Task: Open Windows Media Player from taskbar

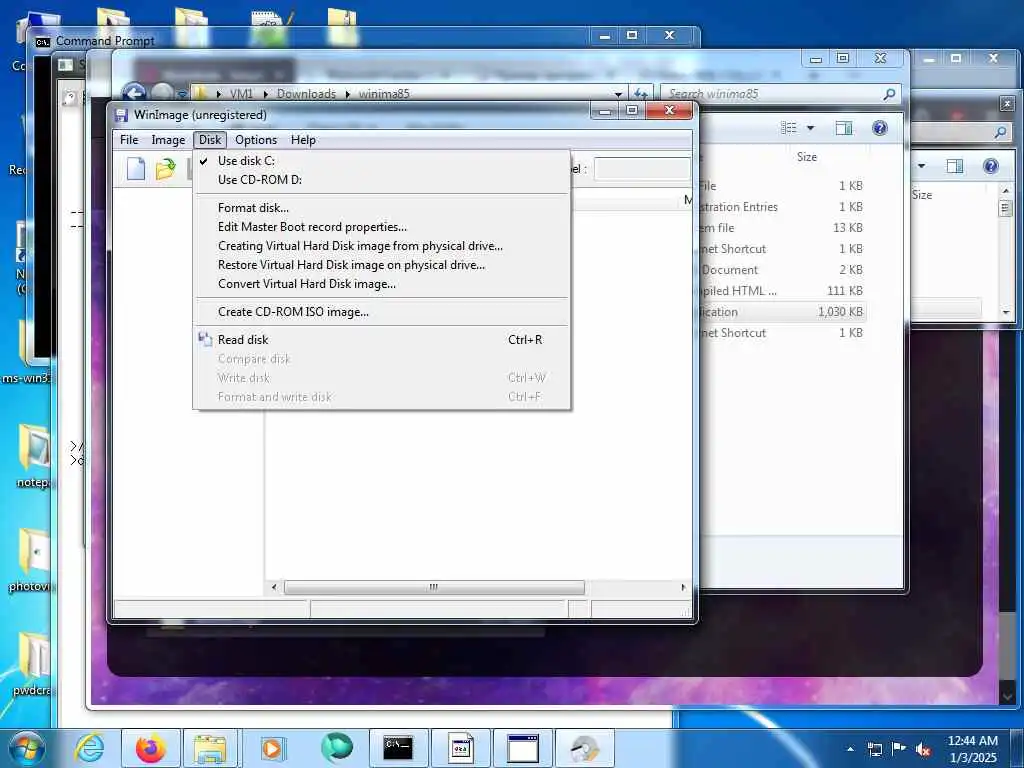Action: [x=272, y=749]
